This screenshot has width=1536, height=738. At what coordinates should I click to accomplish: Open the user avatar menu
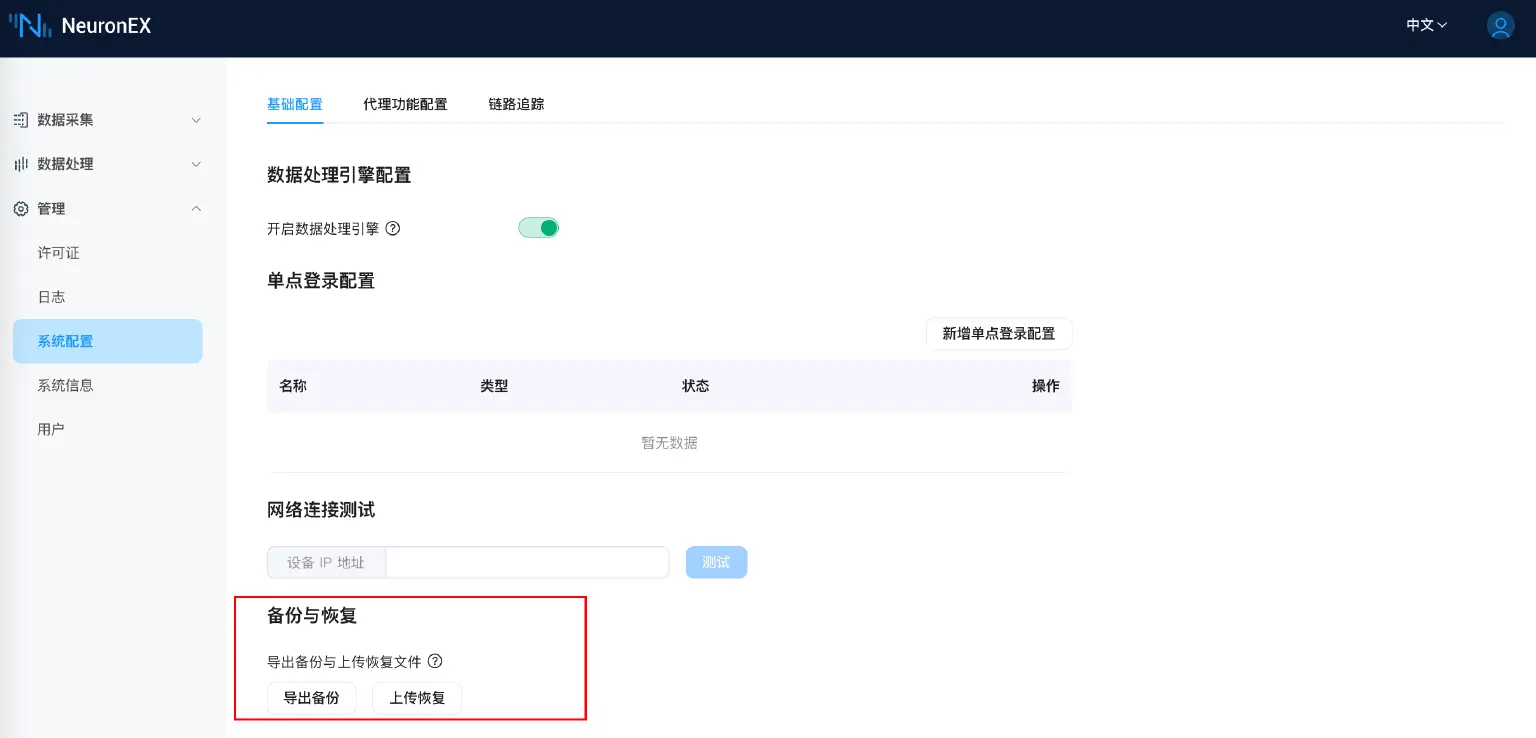pos(1500,26)
